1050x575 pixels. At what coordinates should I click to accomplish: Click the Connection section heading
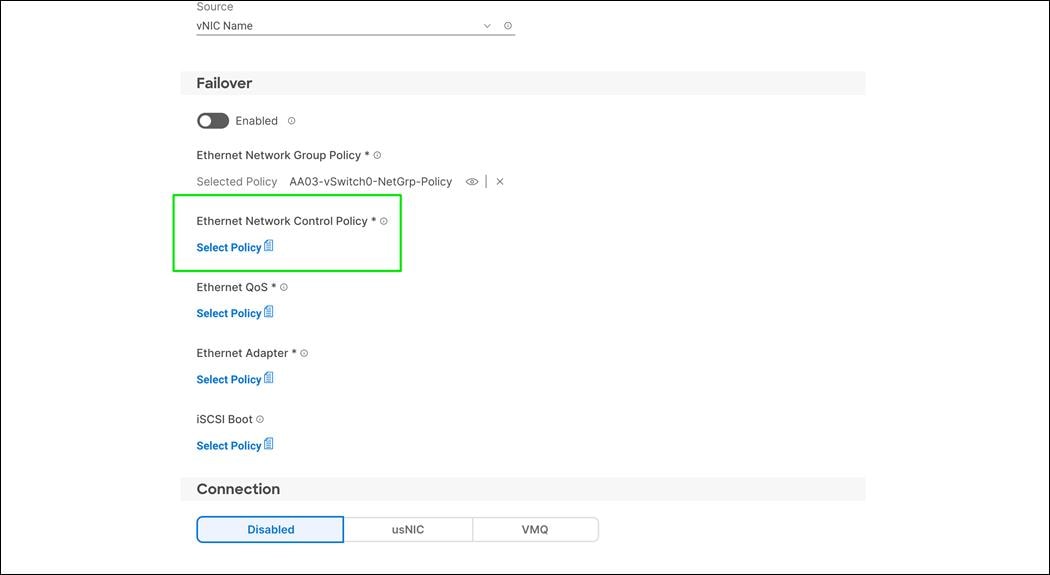tap(238, 489)
